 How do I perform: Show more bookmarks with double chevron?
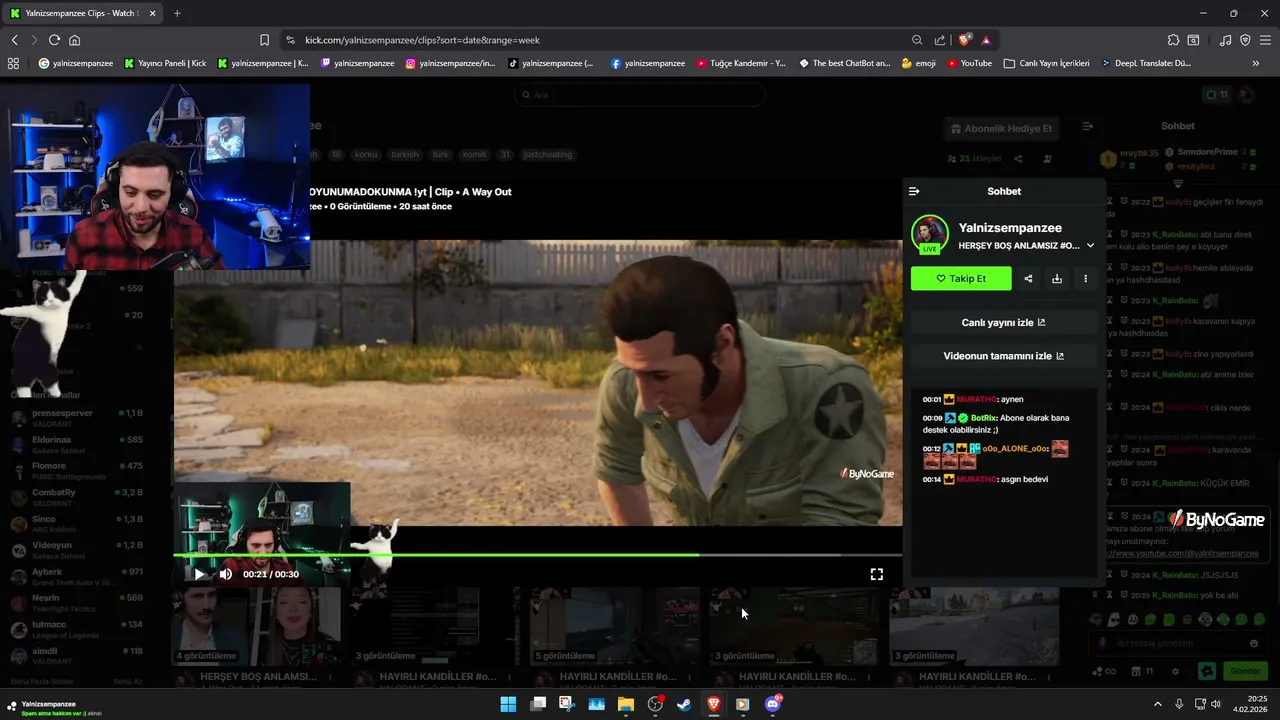click(x=1256, y=63)
